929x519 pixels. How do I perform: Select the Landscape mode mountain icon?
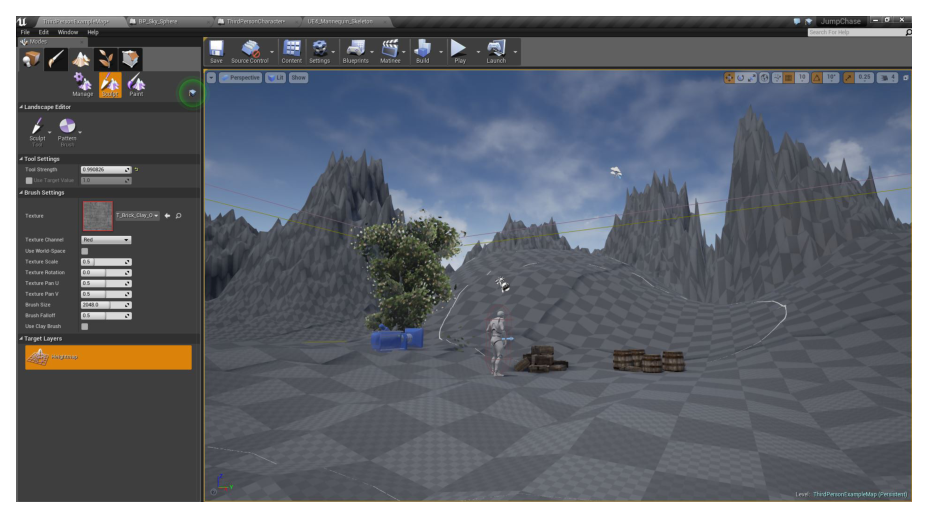point(81,59)
